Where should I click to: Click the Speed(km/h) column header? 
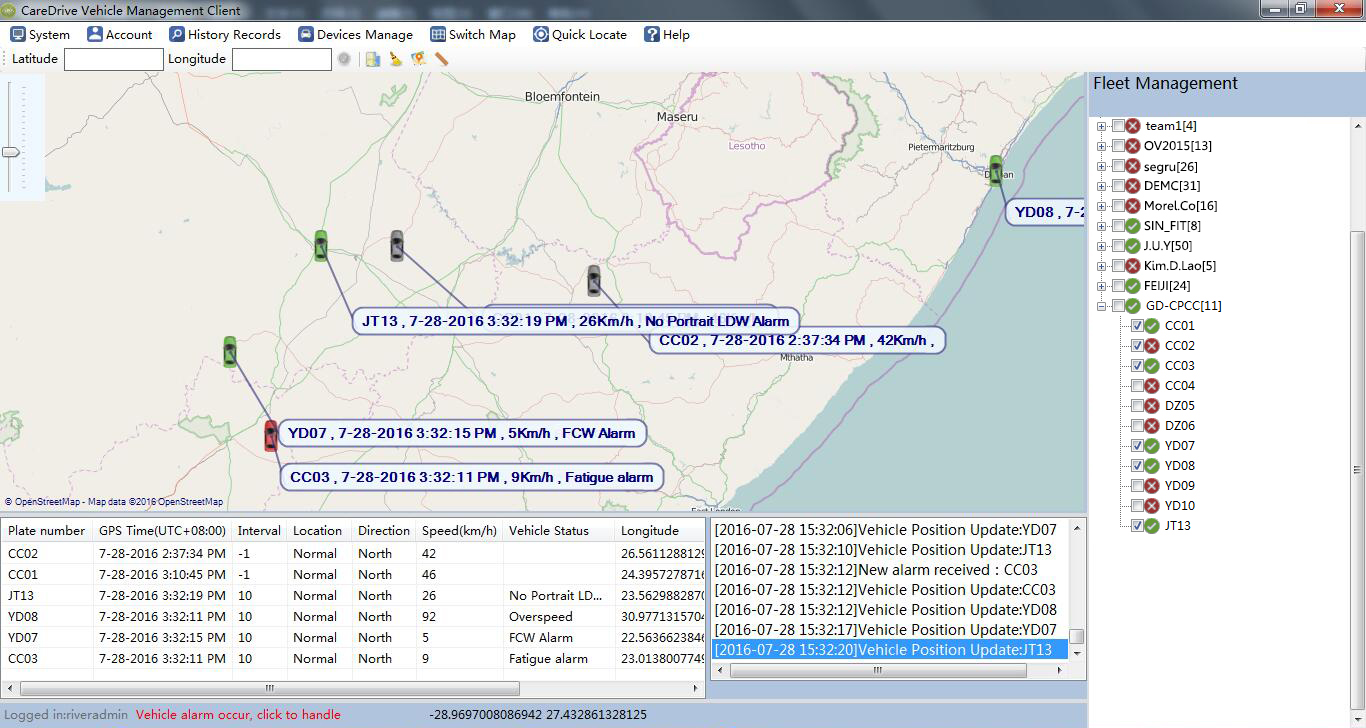(458, 531)
